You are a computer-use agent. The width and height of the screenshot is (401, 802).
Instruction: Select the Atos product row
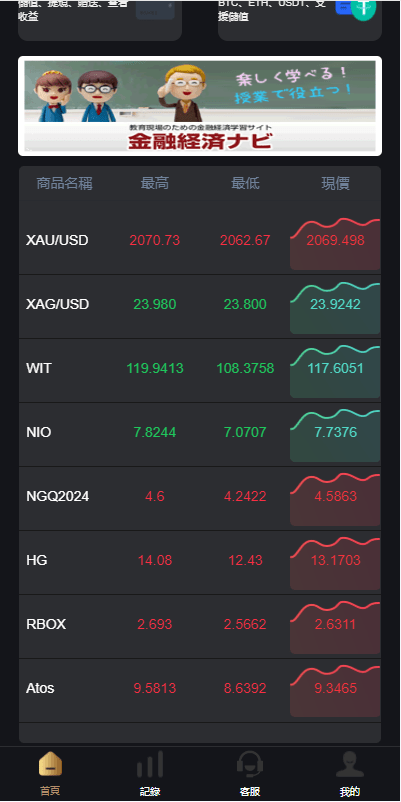click(x=200, y=690)
